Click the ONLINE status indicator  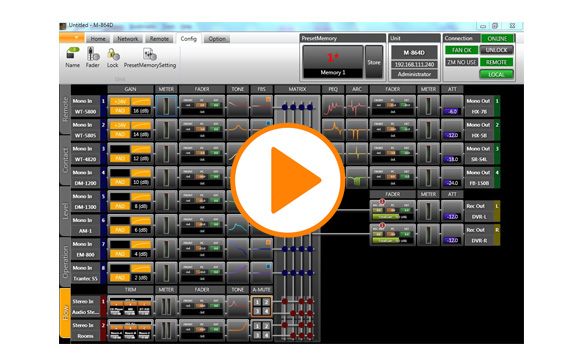[497, 38]
